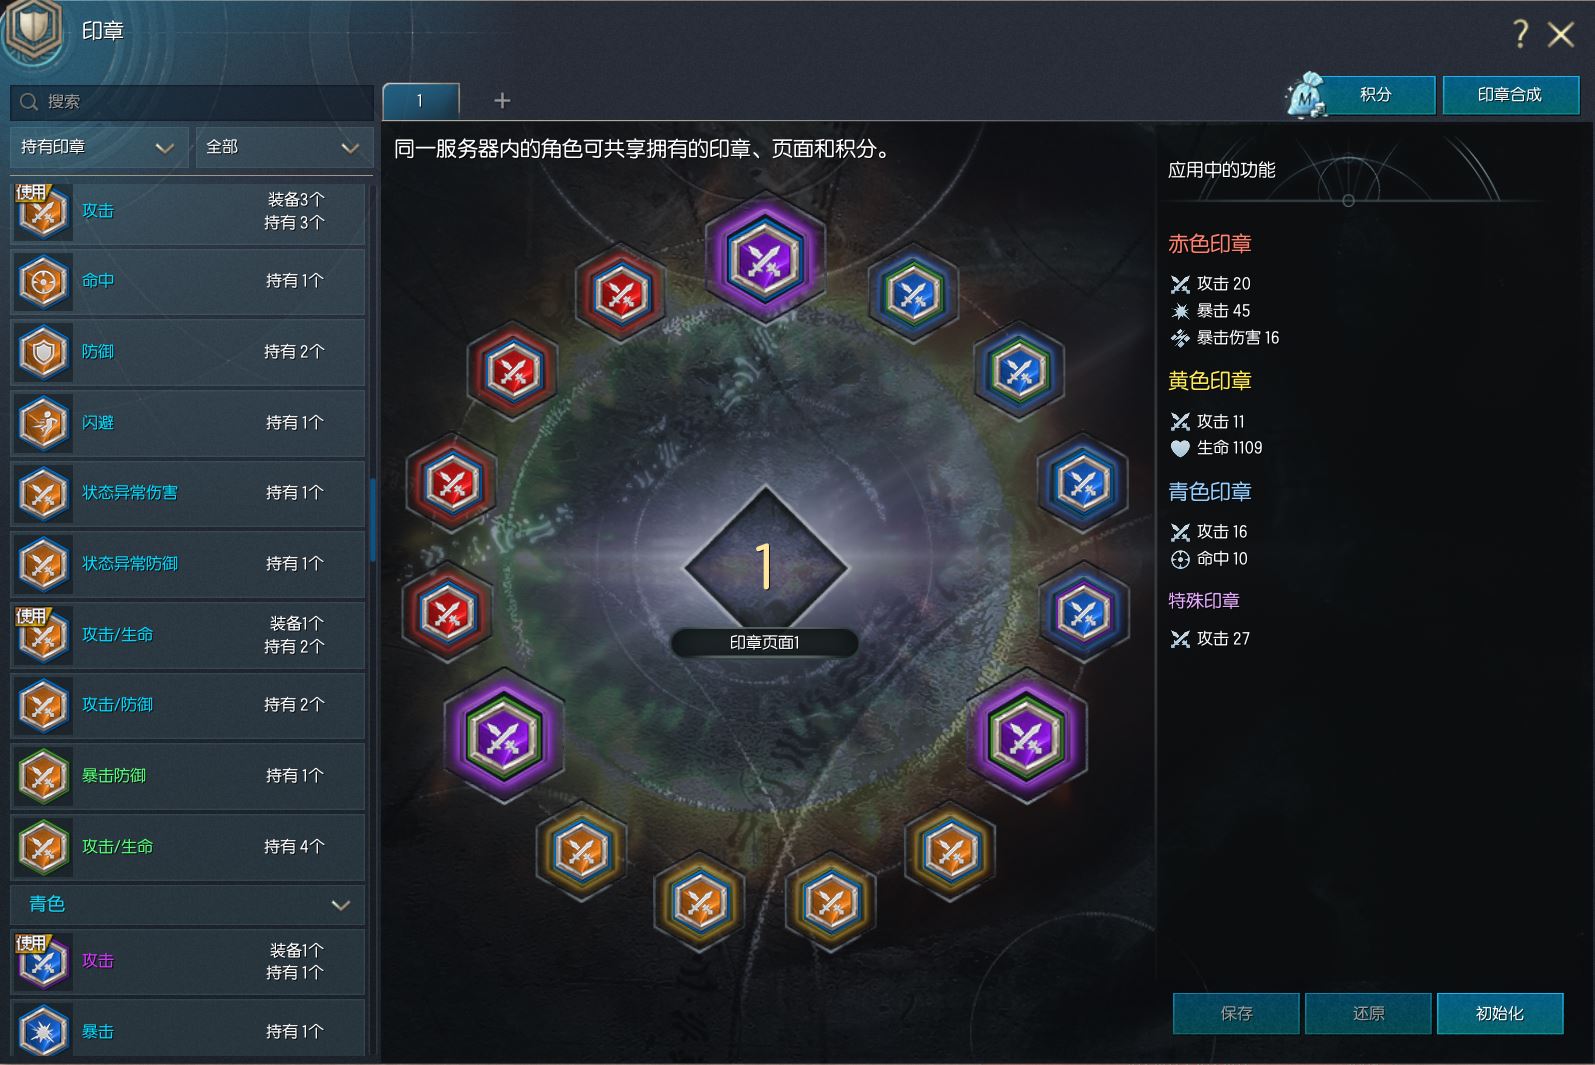
Task: Click the 积分 points button
Action: click(x=1376, y=95)
